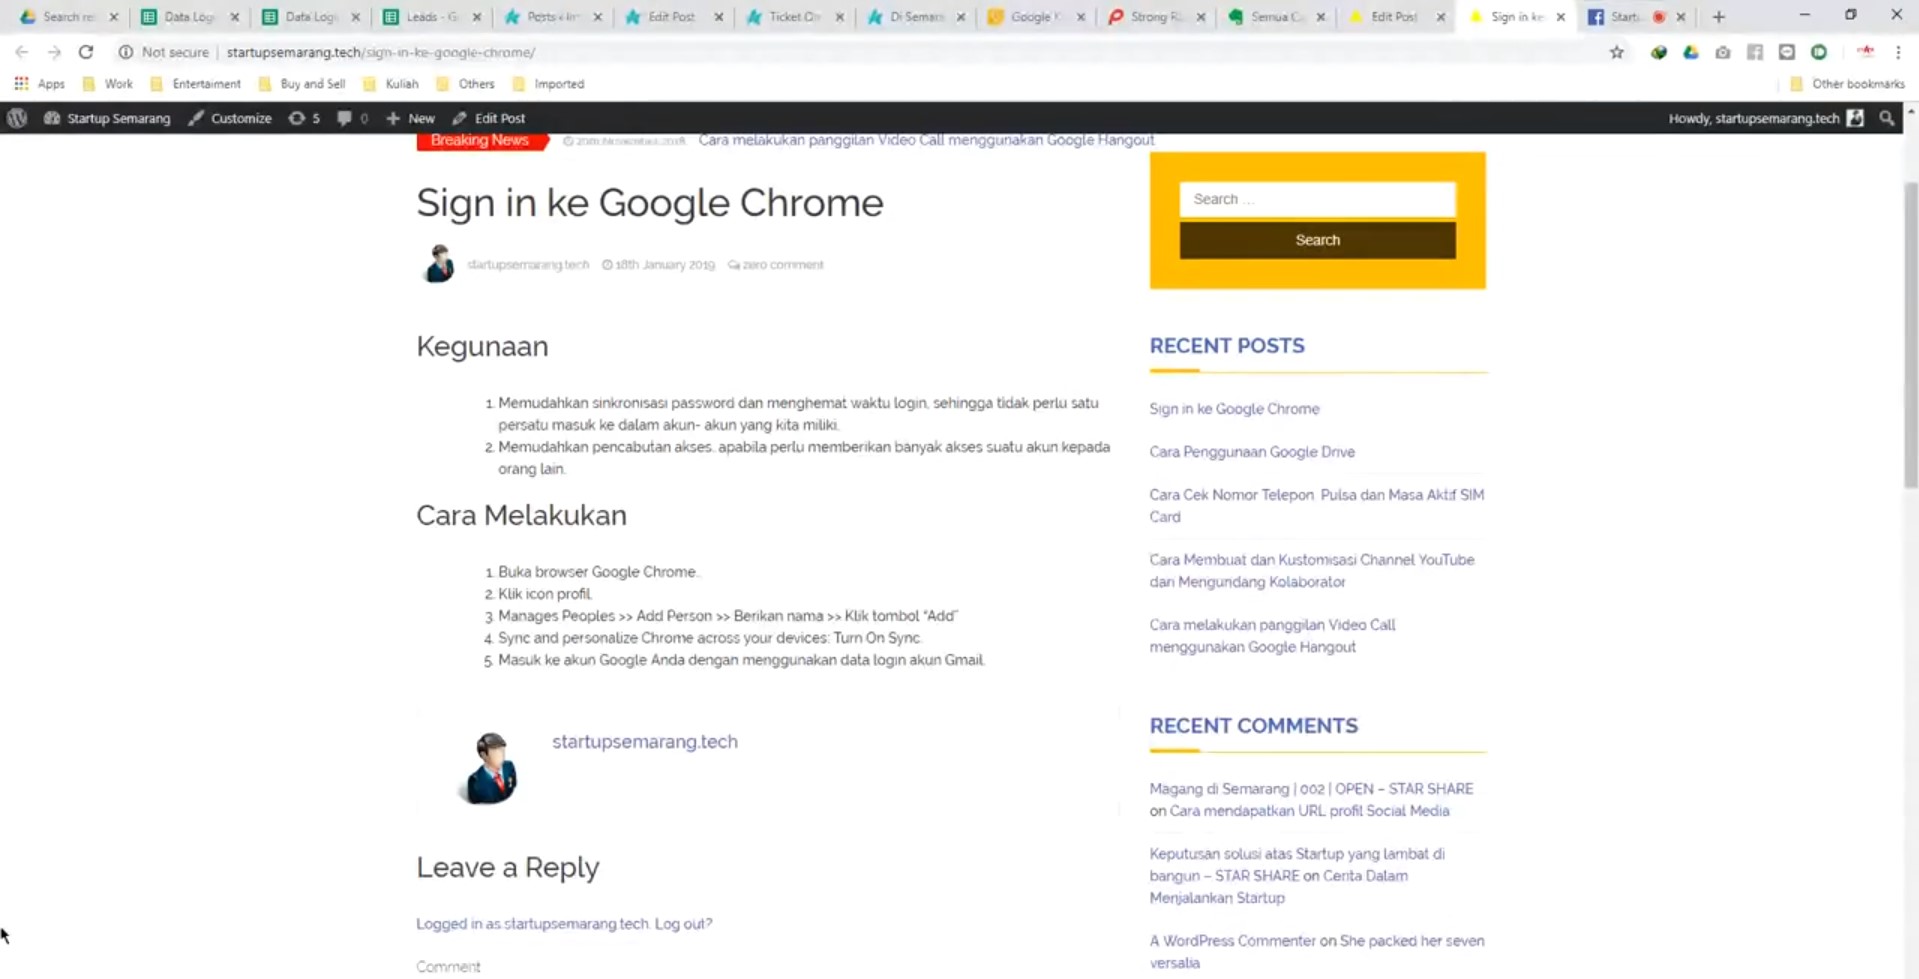Close the Sign in ke tab
This screenshot has height=979, width=1919.
(1561, 17)
